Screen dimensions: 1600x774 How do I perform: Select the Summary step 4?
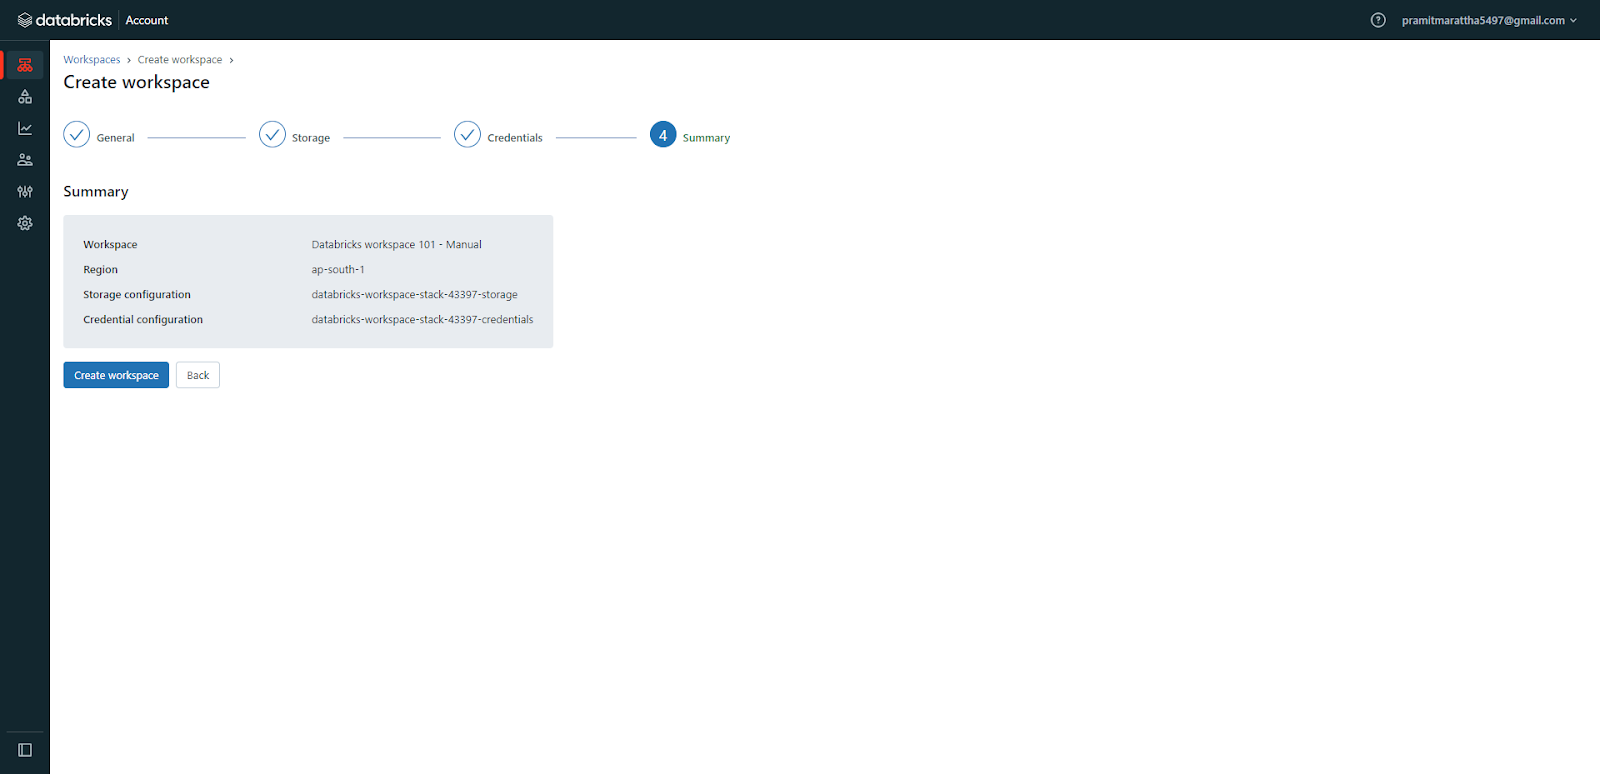point(690,135)
